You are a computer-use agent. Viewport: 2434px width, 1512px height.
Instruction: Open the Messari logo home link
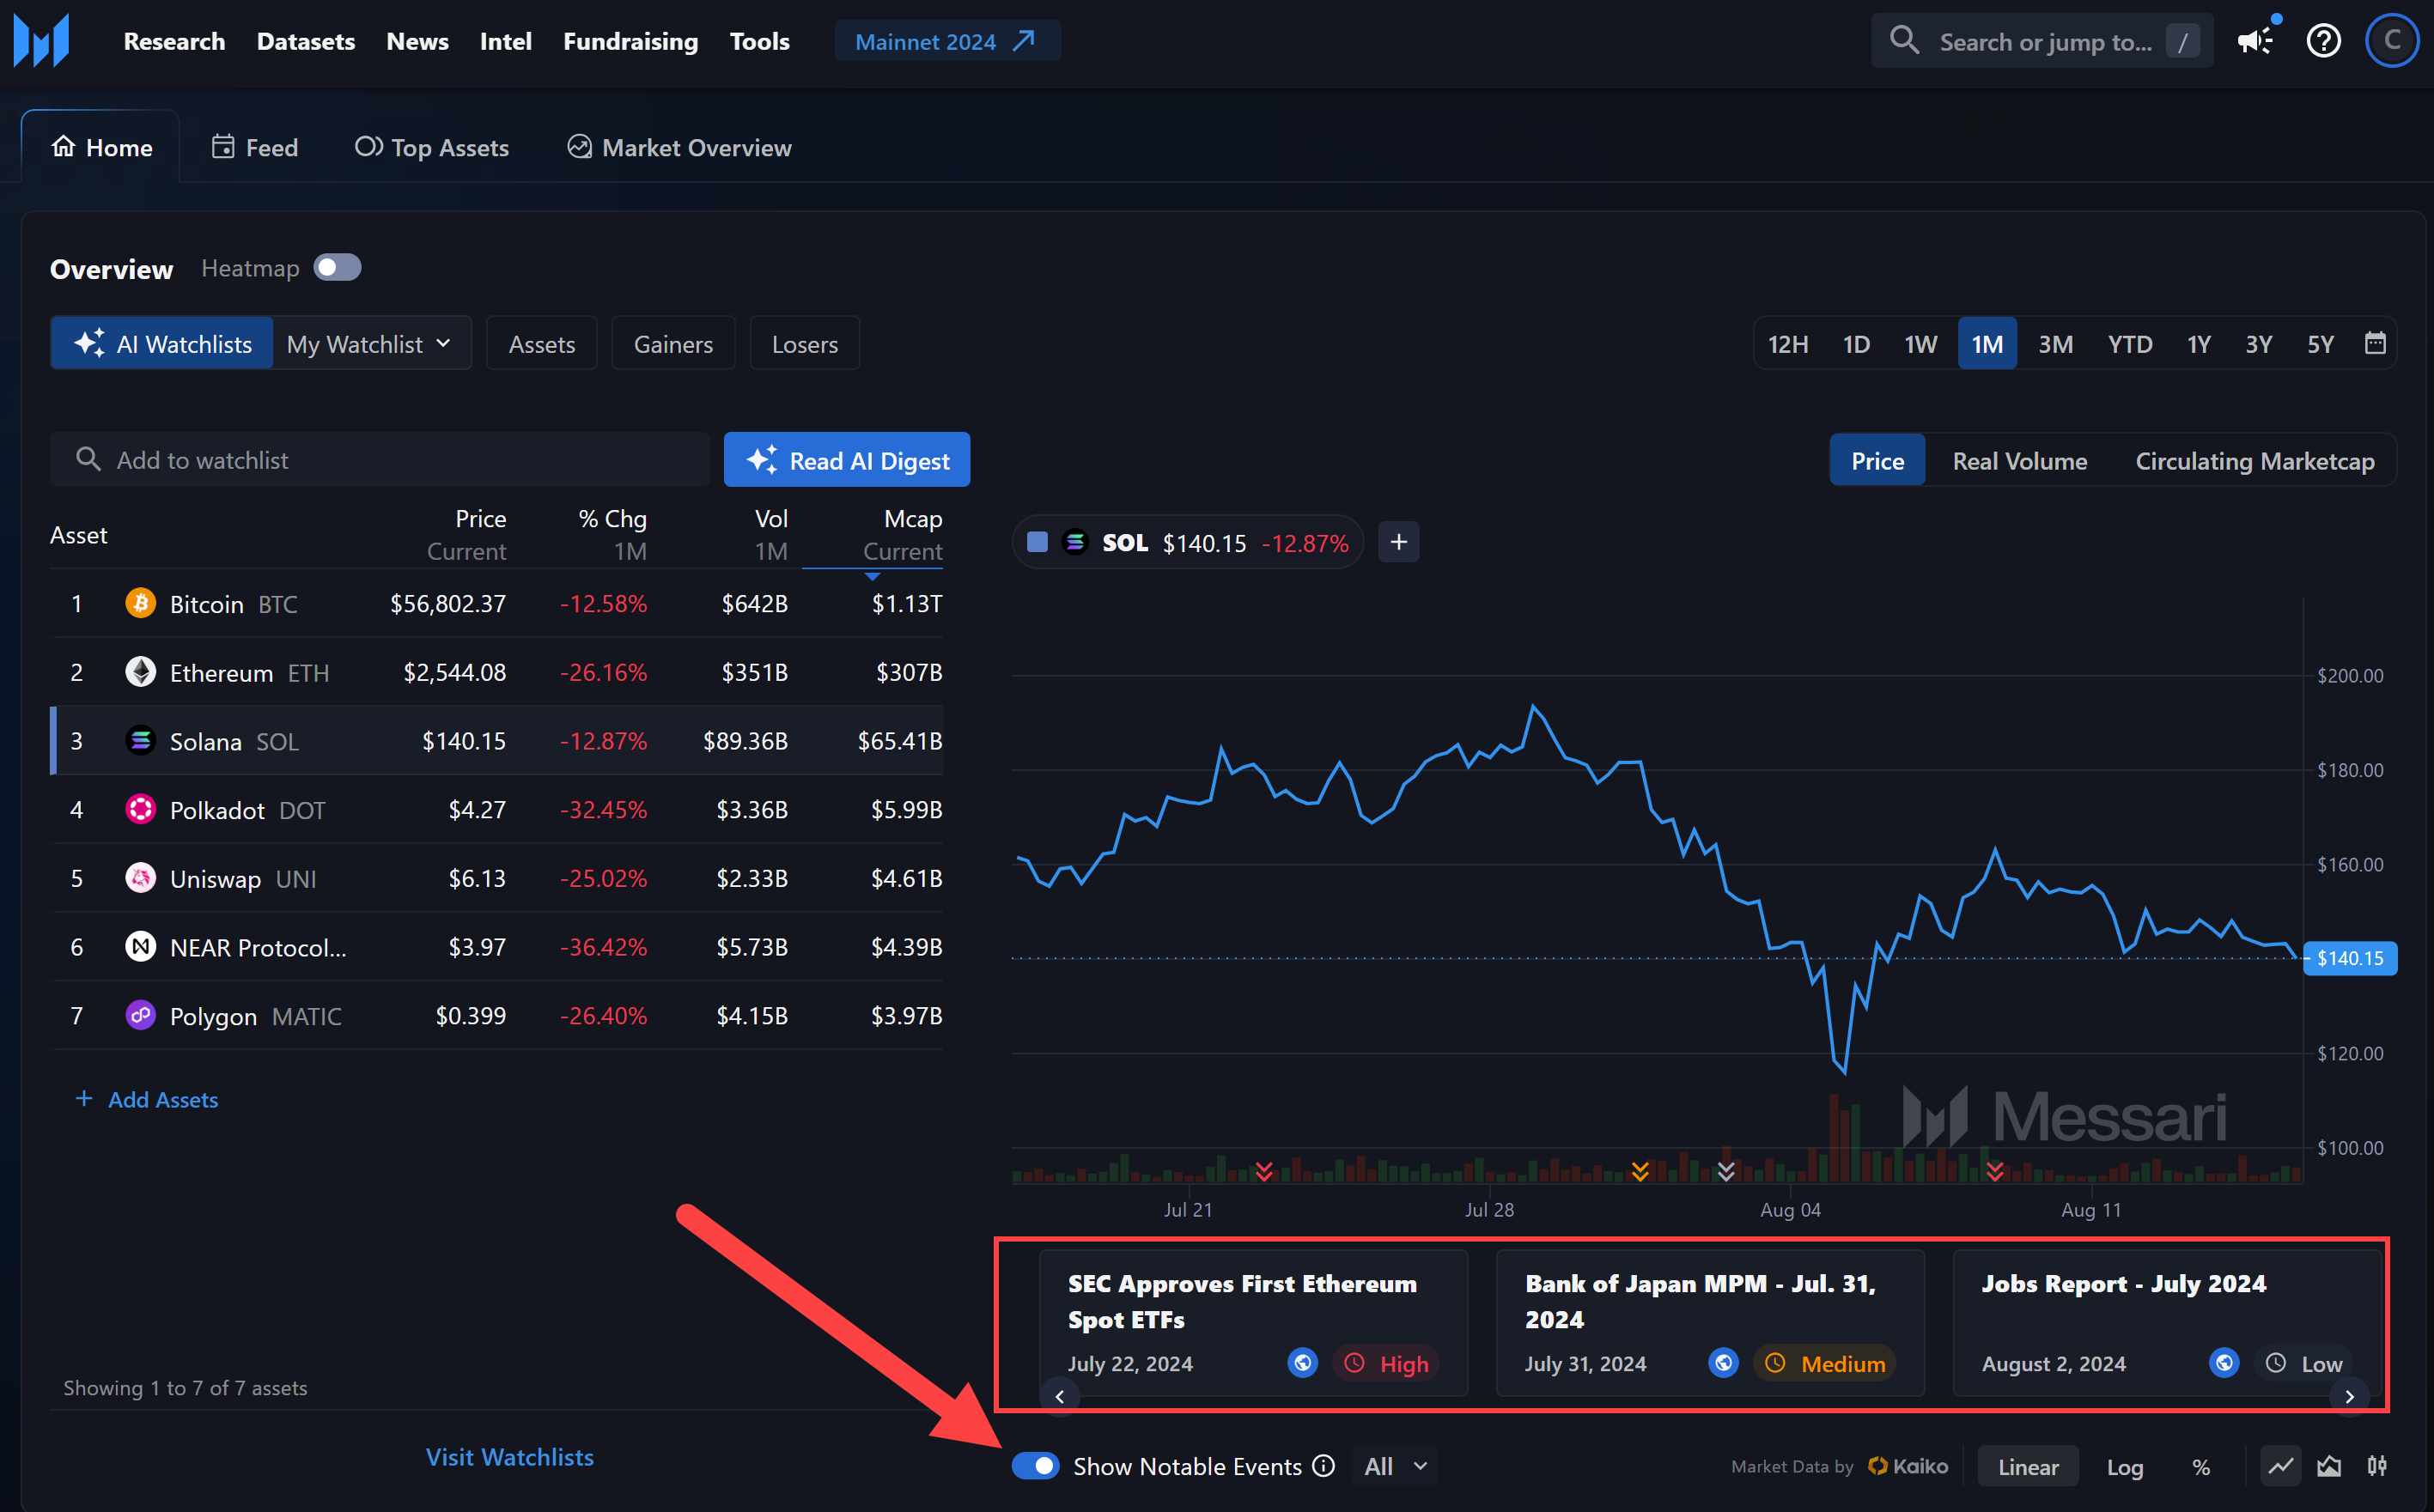(41, 40)
